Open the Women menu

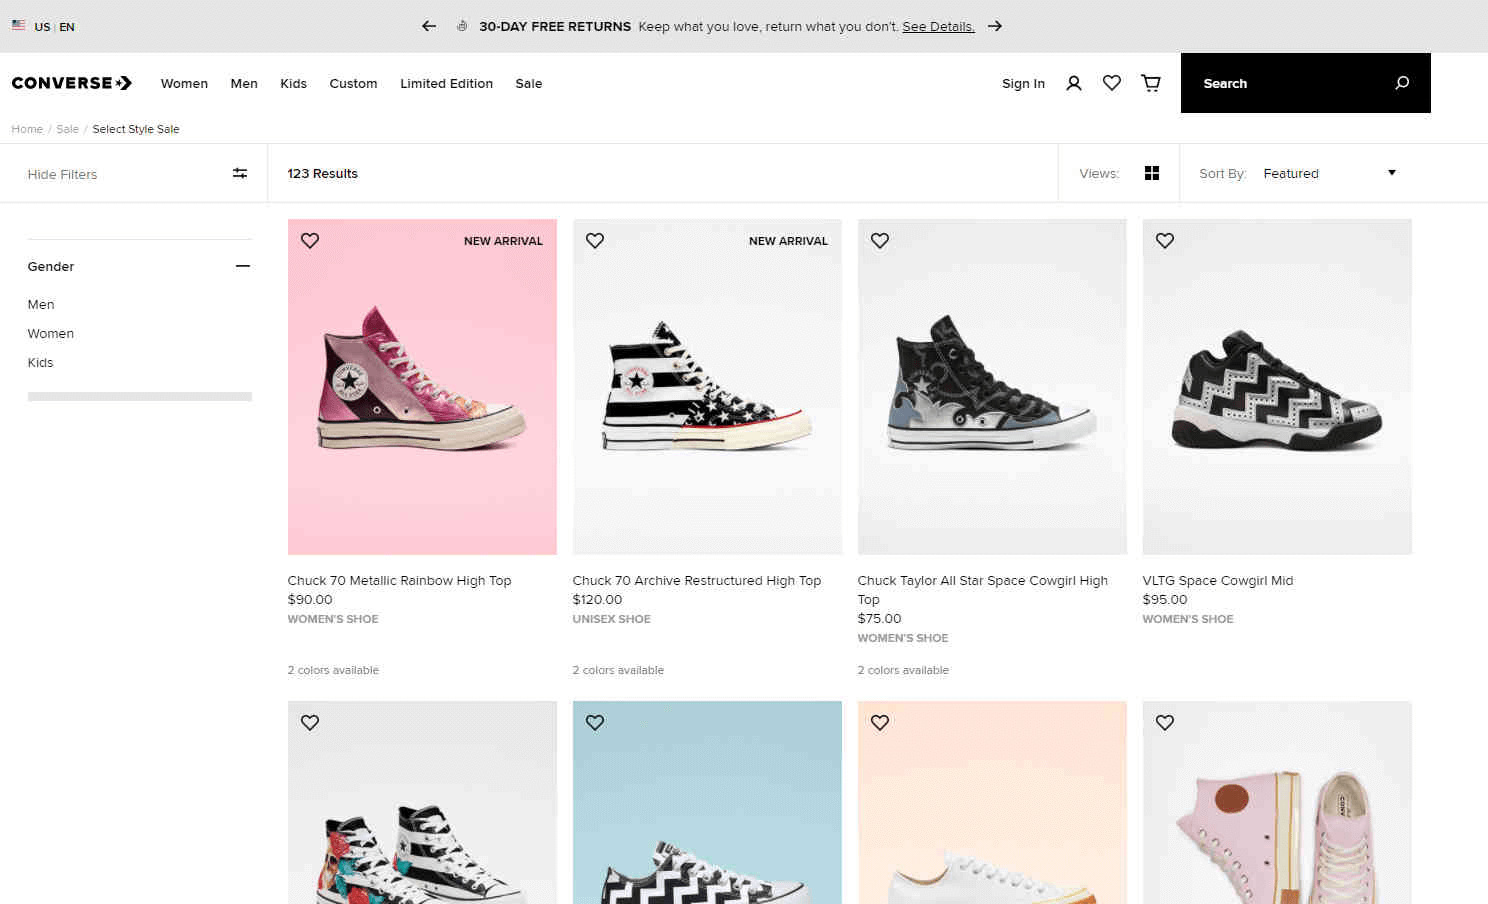184,84
